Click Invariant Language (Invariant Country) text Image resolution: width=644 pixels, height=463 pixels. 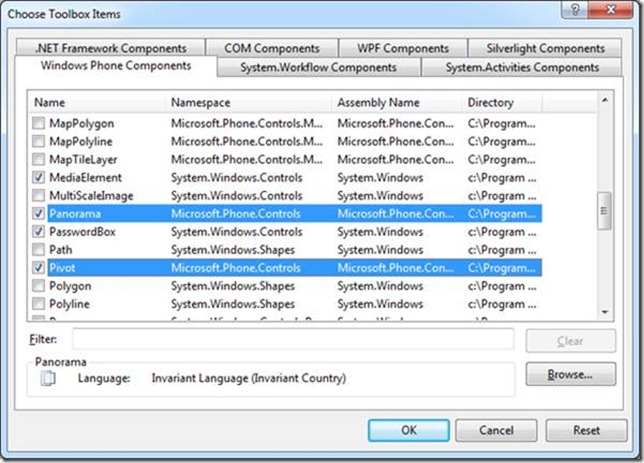coord(249,378)
